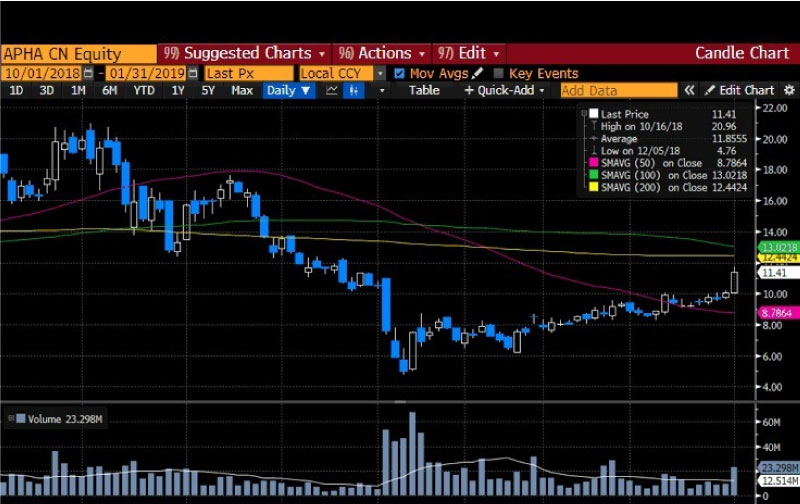800x504 pixels.
Task: Click the Add Data input field
Action: 618,90
